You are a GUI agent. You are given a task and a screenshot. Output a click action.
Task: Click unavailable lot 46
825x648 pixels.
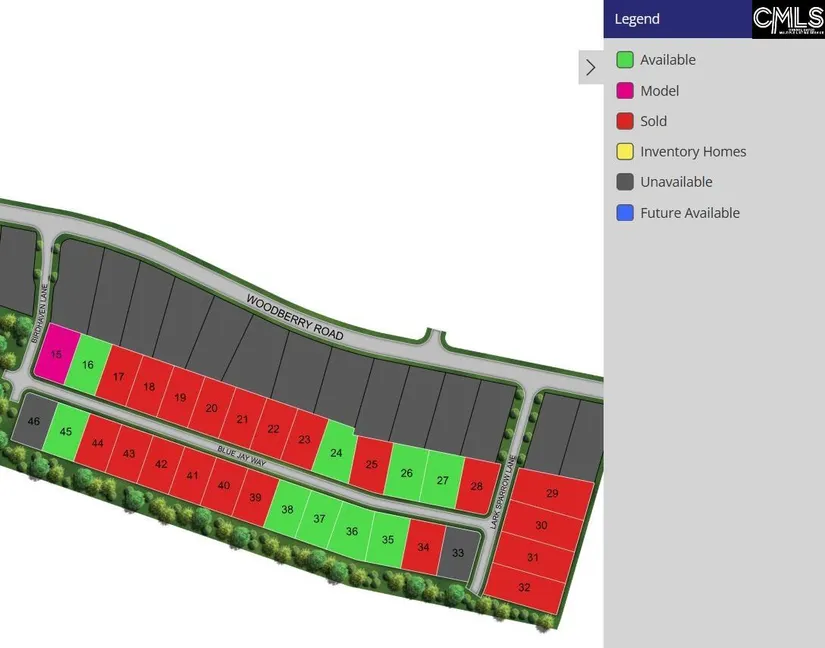(x=33, y=422)
